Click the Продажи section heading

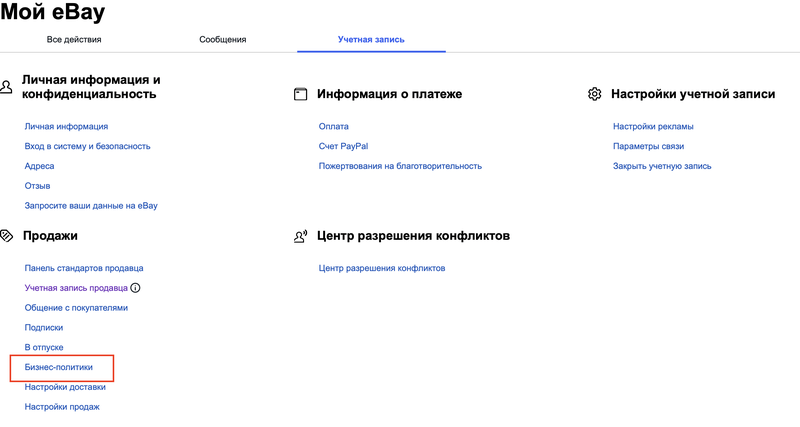tap(50, 236)
